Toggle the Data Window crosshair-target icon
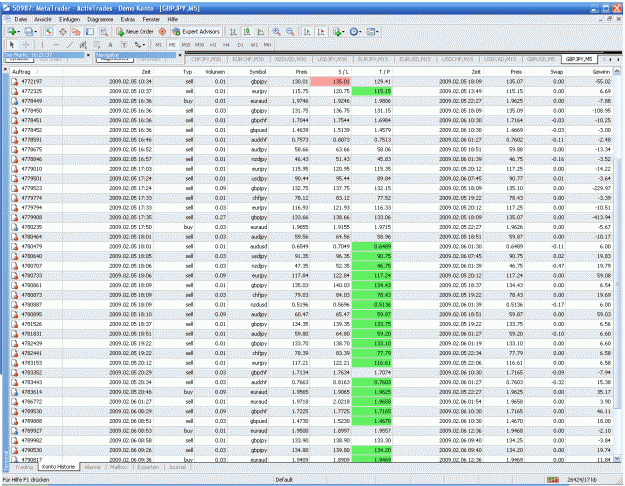 point(63,31)
